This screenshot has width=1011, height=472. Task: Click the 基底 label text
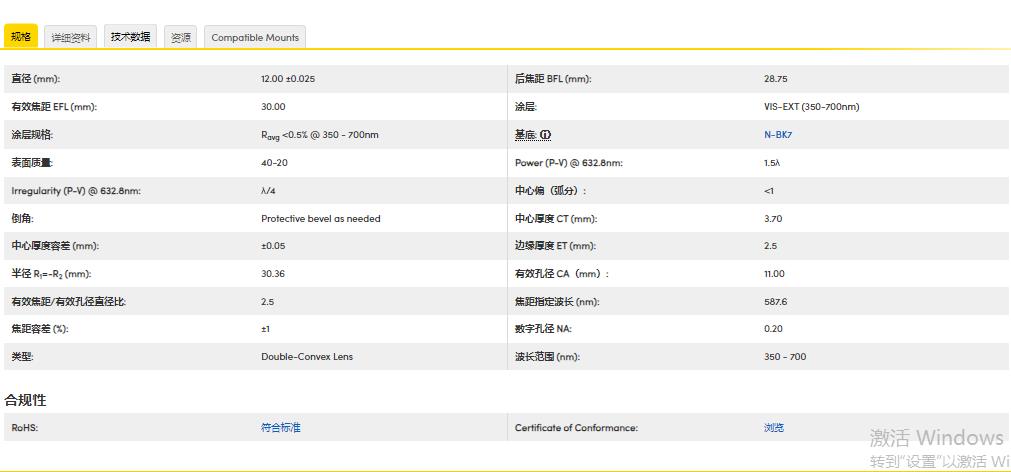[526, 135]
